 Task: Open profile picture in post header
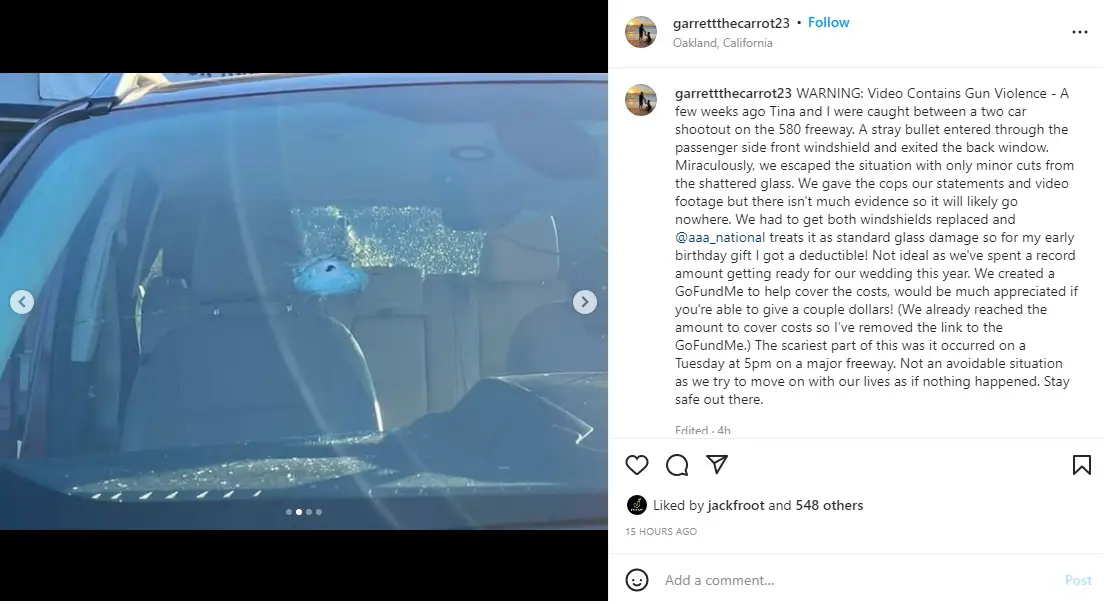640,32
